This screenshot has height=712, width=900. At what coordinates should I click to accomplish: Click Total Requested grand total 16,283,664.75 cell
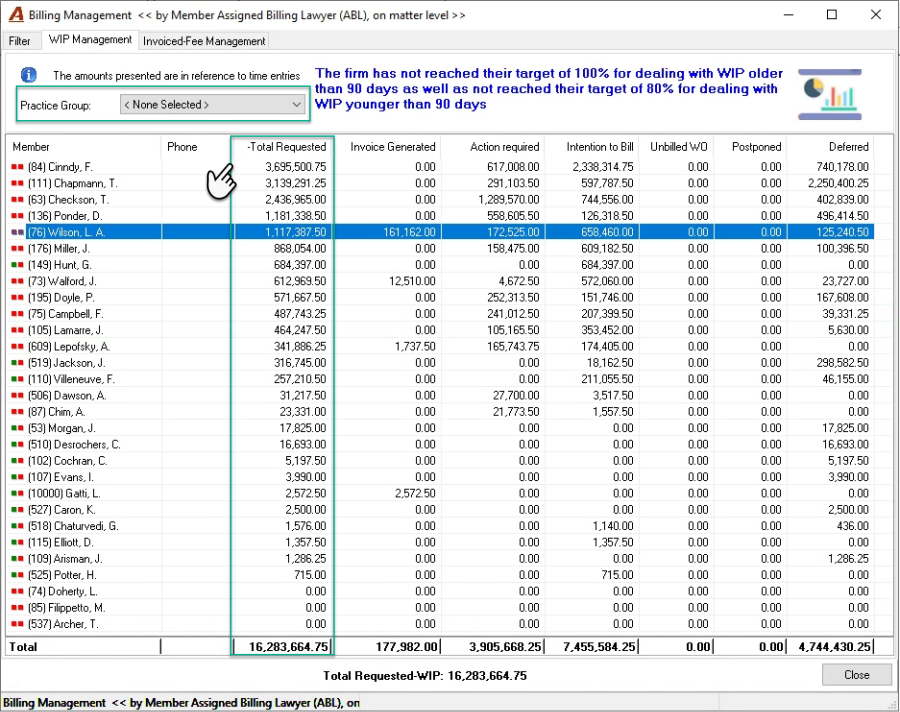pyautogui.click(x=283, y=647)
